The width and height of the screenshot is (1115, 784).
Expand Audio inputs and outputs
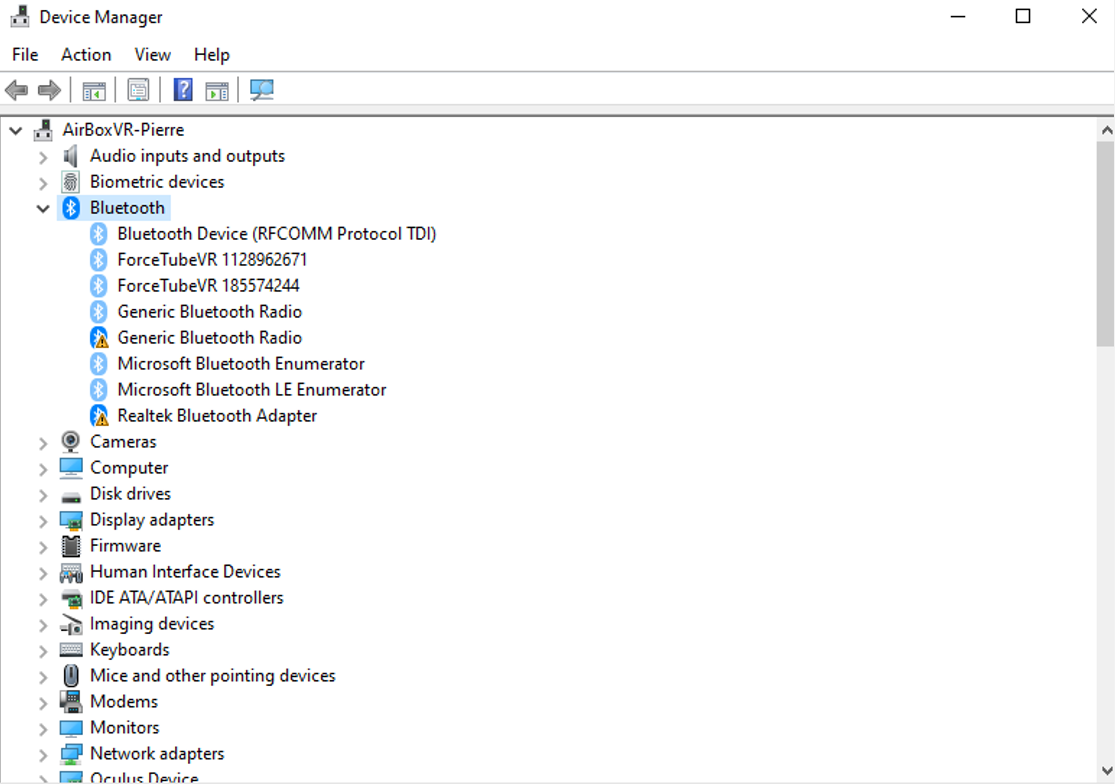(43, 156)
